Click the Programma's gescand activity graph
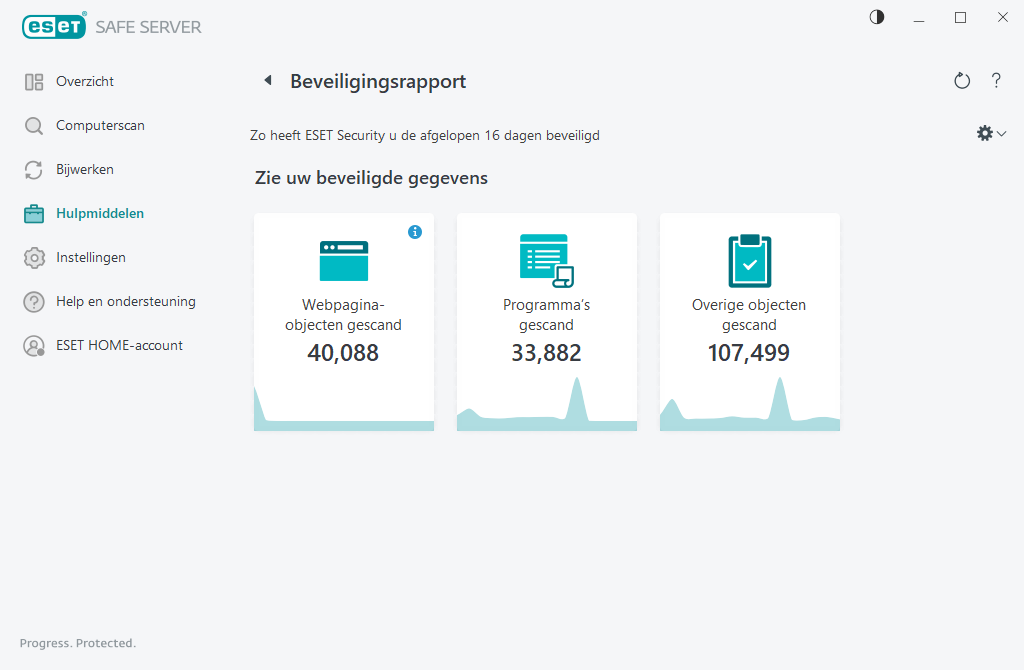Viewport: 1024px width, 670px height. tap(547, 404)
